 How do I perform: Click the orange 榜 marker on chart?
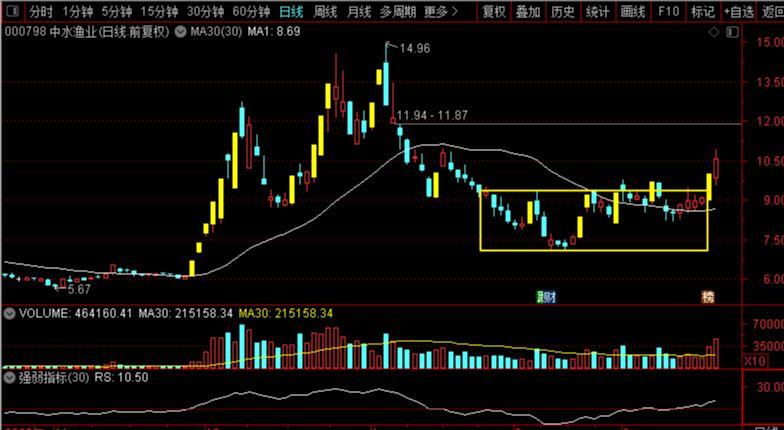coord(708,297)
